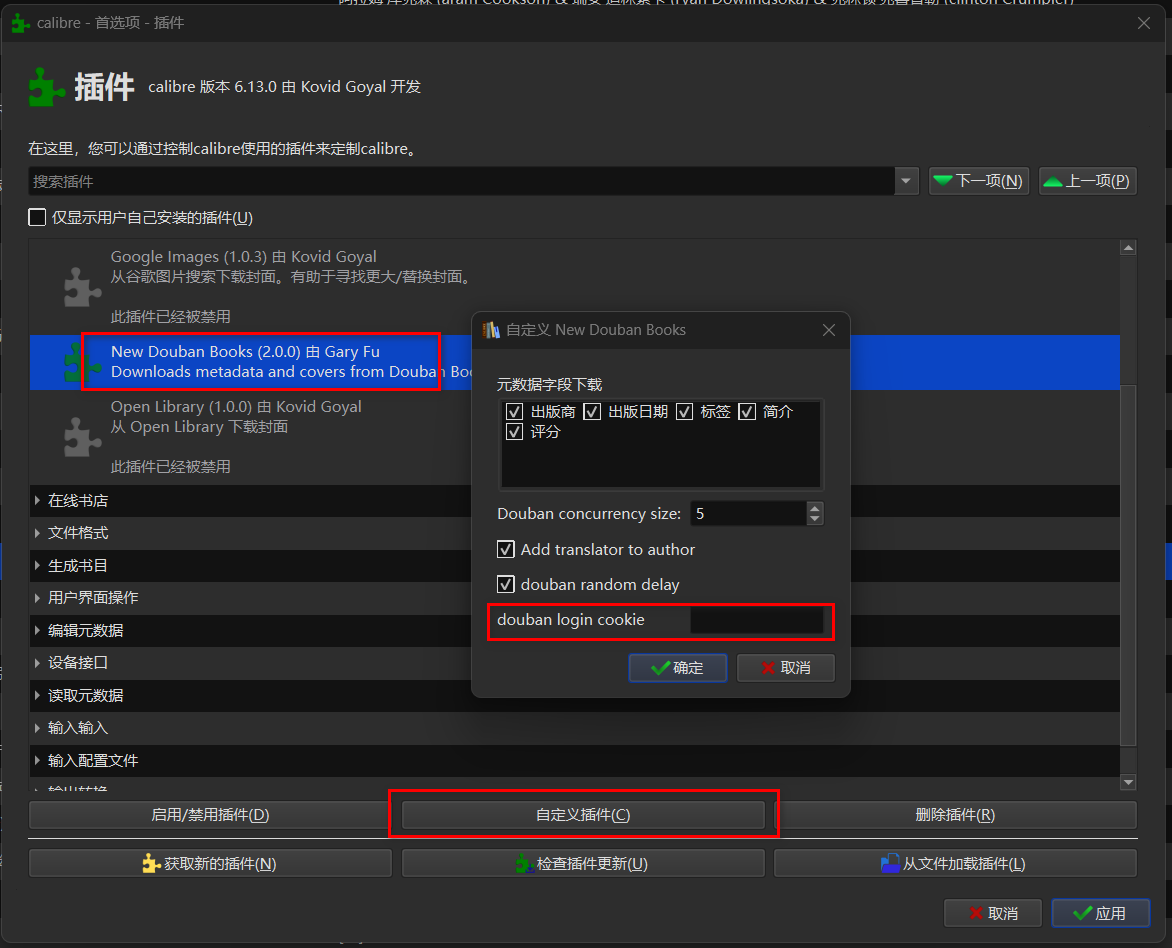The width and height of the screenshot is (1172, 948).
Task: Click 从文件加载插件(L) button
Action: click(x=955, y=864)
